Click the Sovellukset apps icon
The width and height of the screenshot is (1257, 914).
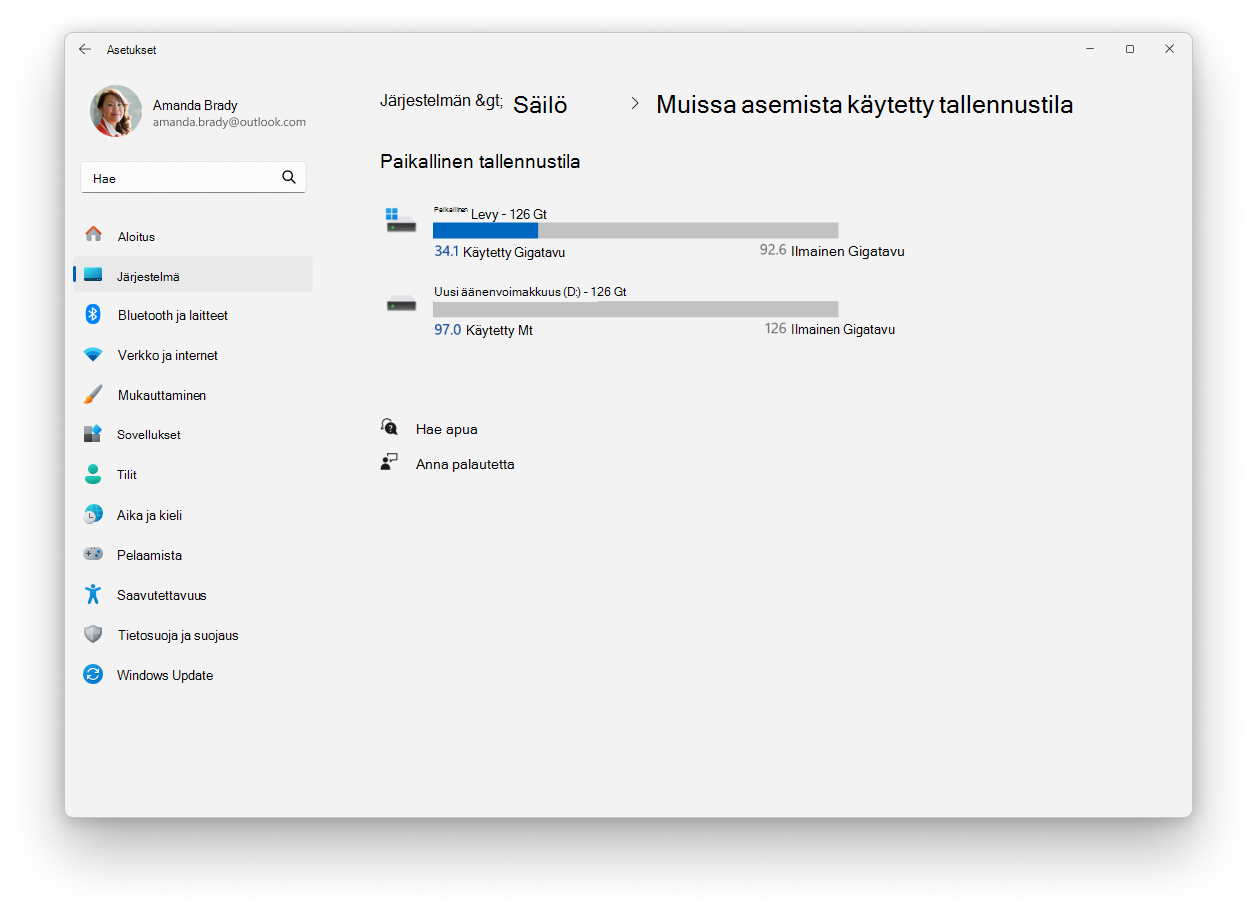[93, 434]
